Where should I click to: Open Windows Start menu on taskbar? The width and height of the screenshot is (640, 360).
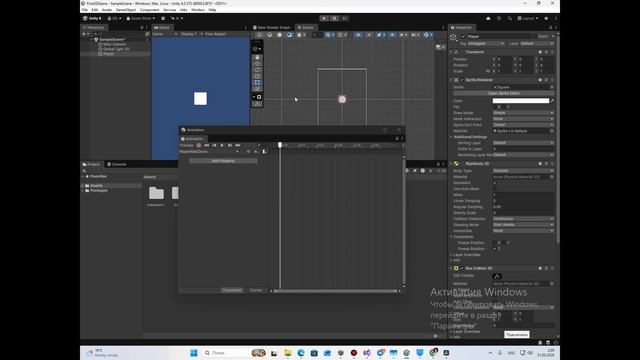click(194, 353)
